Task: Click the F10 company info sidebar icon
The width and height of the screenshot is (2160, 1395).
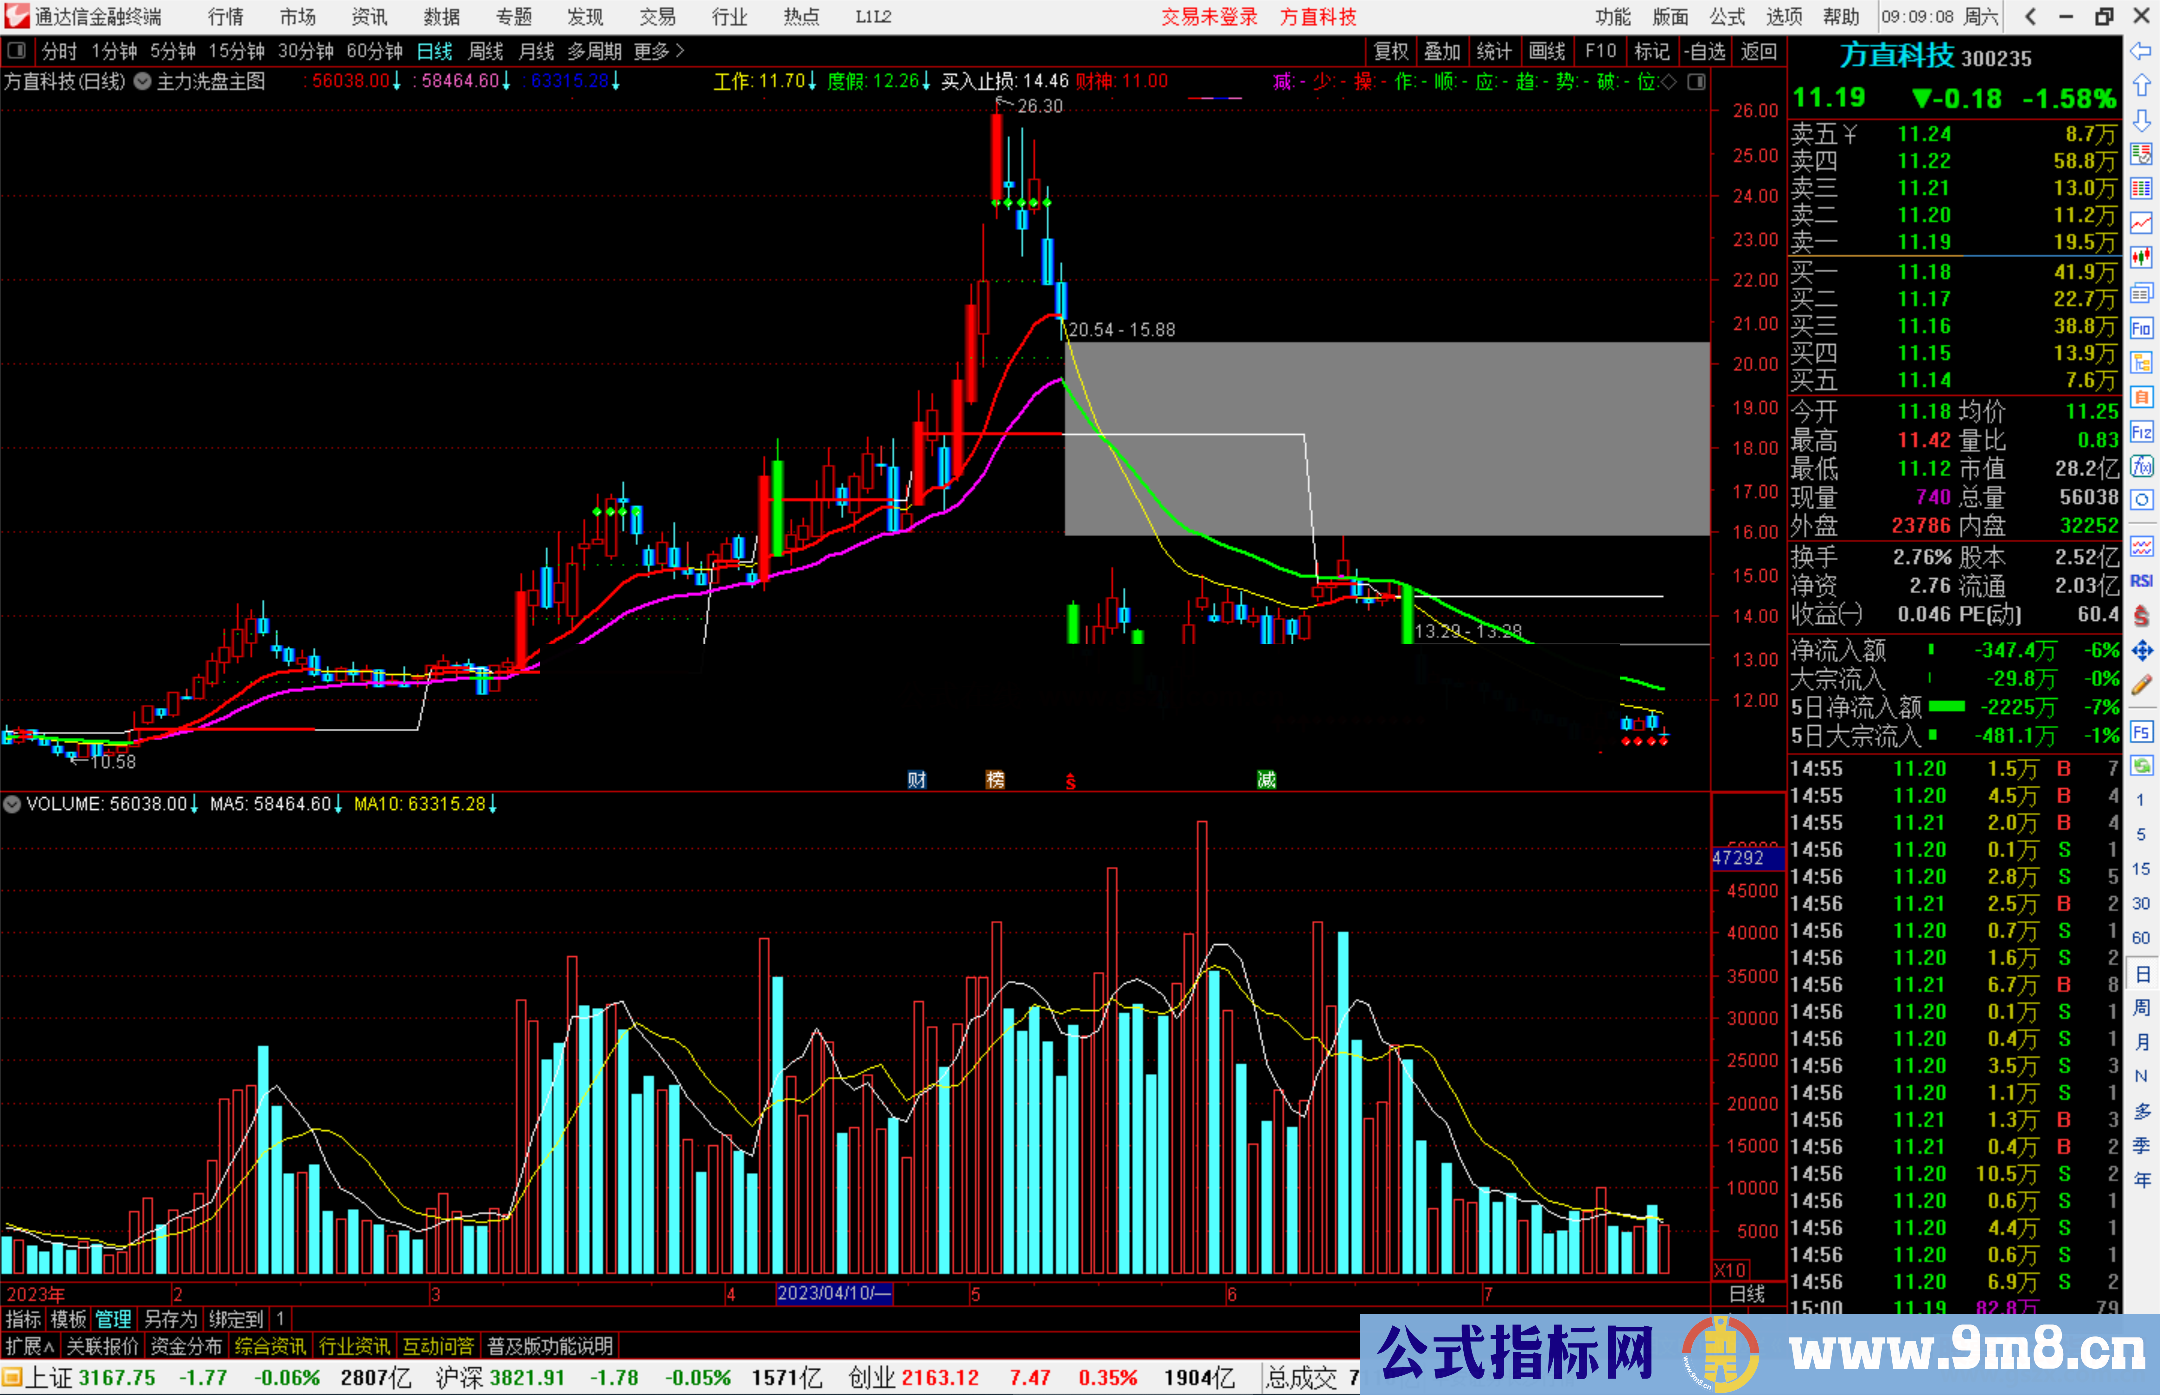Action: (x=2141, y=328)
